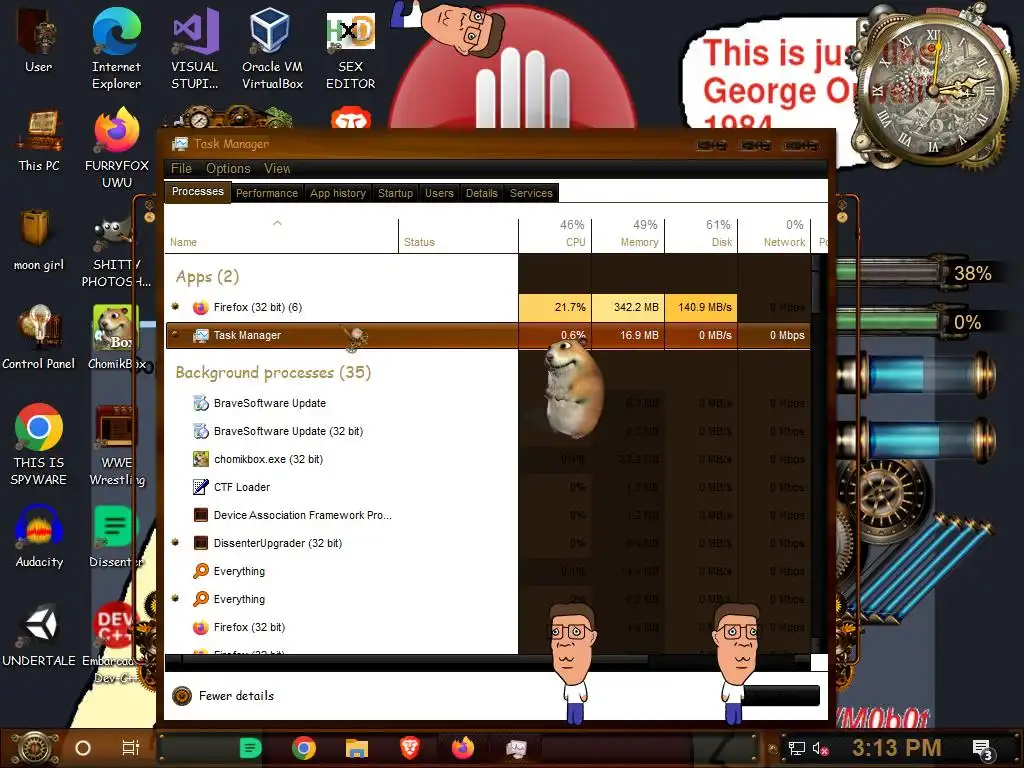Image resolution: width=1024 pixels, height=768 pixels.
Task: Click the green Dissenter taskbar icon
Action: pyautogui.click(x=250, y=748)
